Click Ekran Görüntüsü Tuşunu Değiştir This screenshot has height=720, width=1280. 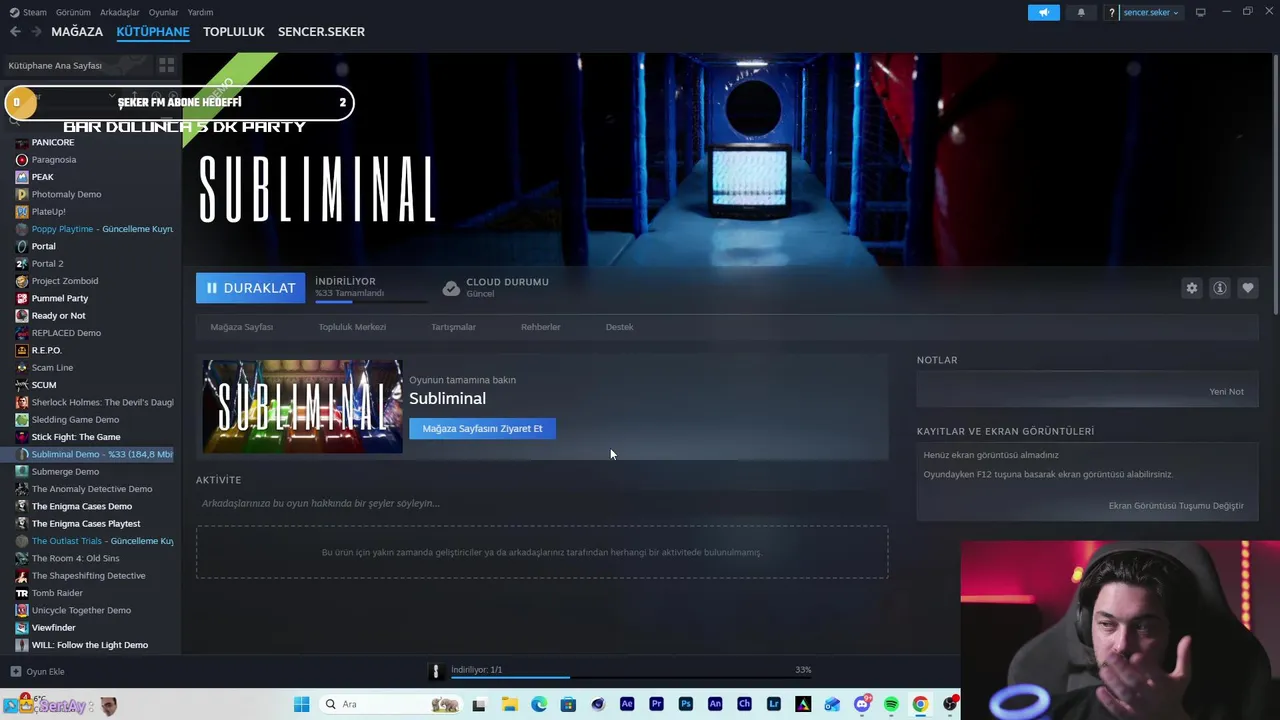click(1176, 506)
